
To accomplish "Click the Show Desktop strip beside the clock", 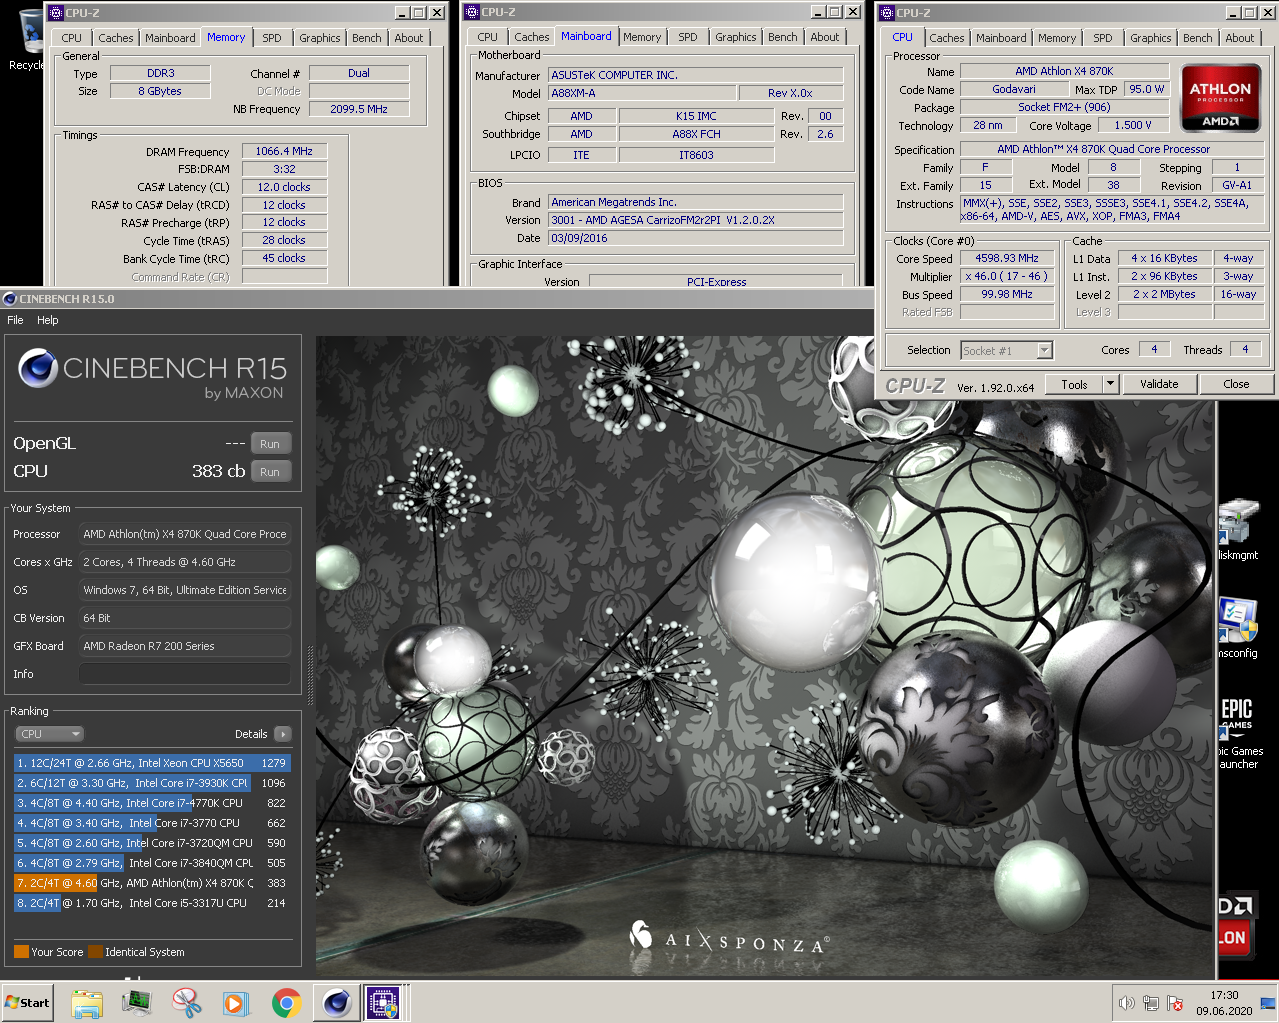I will click(x=1269, y=1002).
